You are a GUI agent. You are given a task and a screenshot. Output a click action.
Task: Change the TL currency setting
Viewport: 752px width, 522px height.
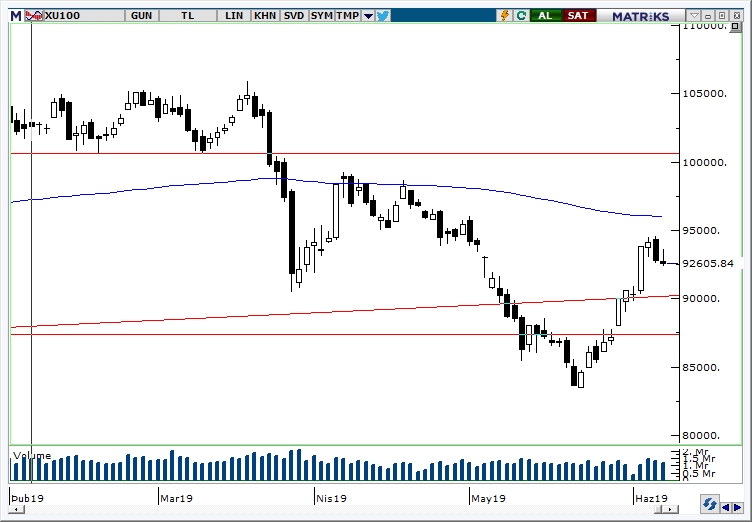coord(188,15)
